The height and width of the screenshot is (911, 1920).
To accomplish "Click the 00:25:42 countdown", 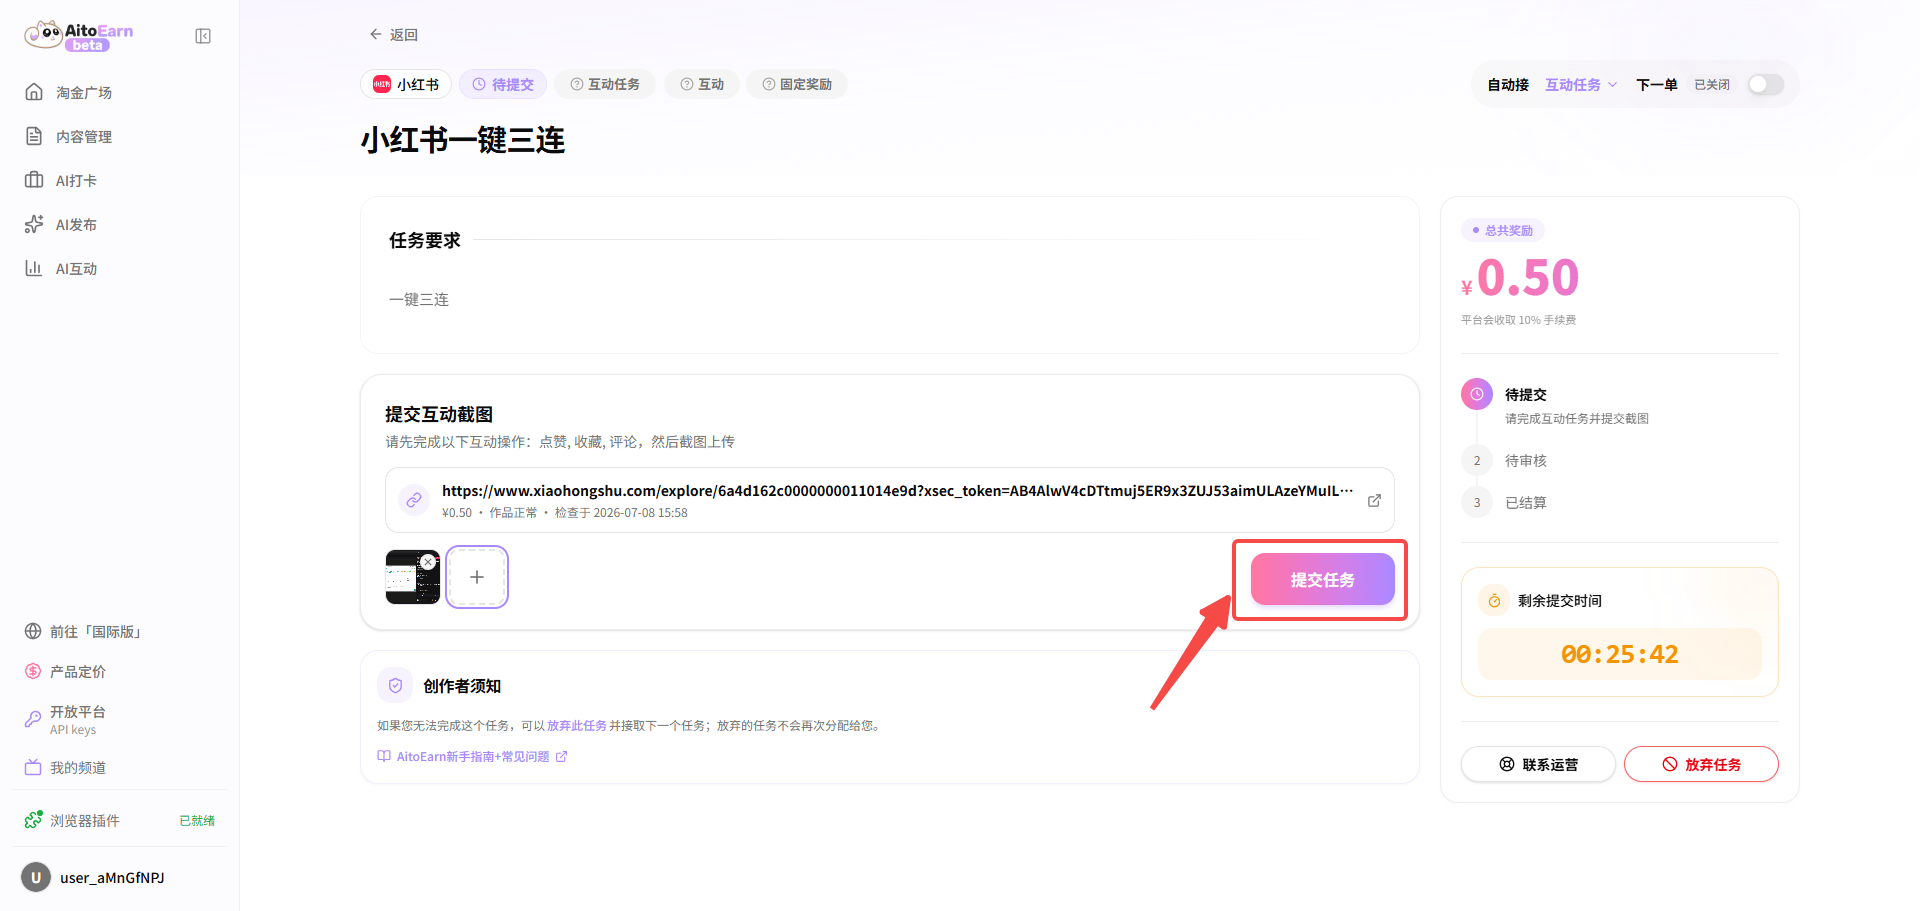I will pyautogui.click(x=1619, y=655).
